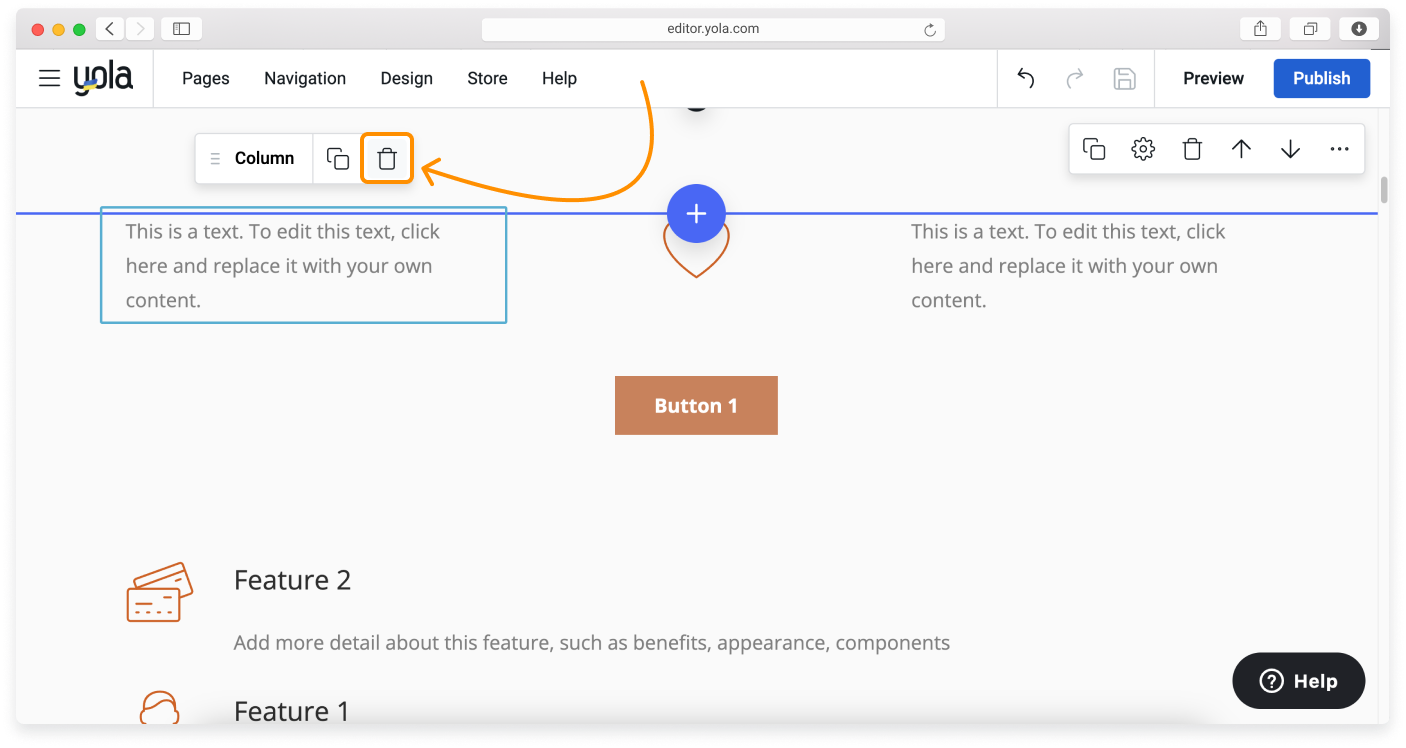1406x748 pixels.
Task: Click the undo arrow icon
Action: pyautogui.click(x=1025, y=79)
